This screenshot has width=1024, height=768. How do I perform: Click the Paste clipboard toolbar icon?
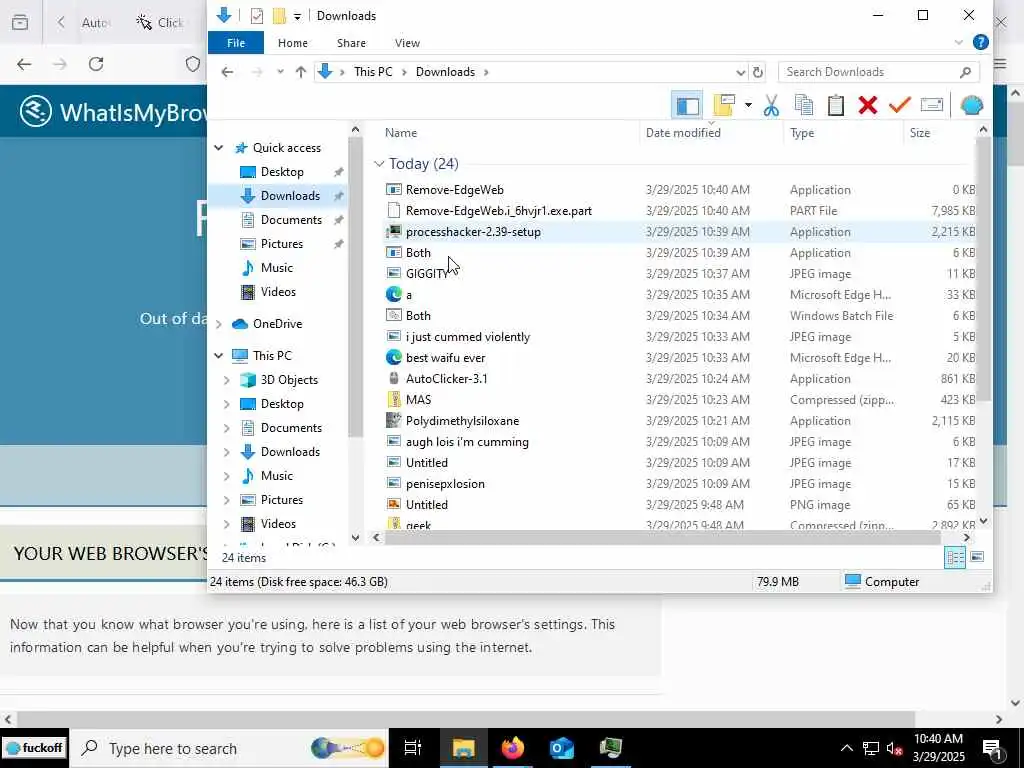[x=836, y=105]
